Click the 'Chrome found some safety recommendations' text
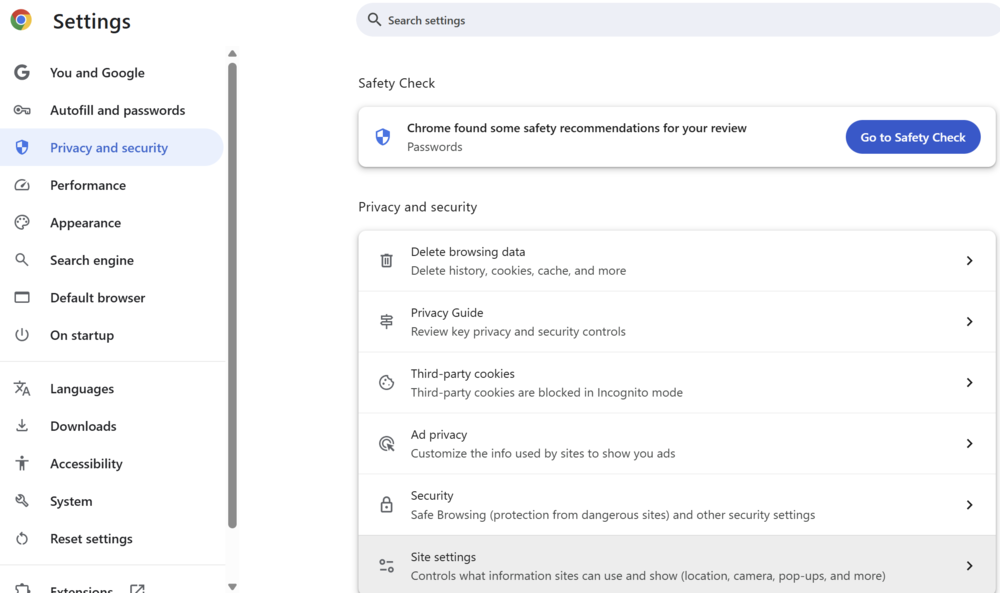The image size is (1000, 593). (x=577, y=128)
